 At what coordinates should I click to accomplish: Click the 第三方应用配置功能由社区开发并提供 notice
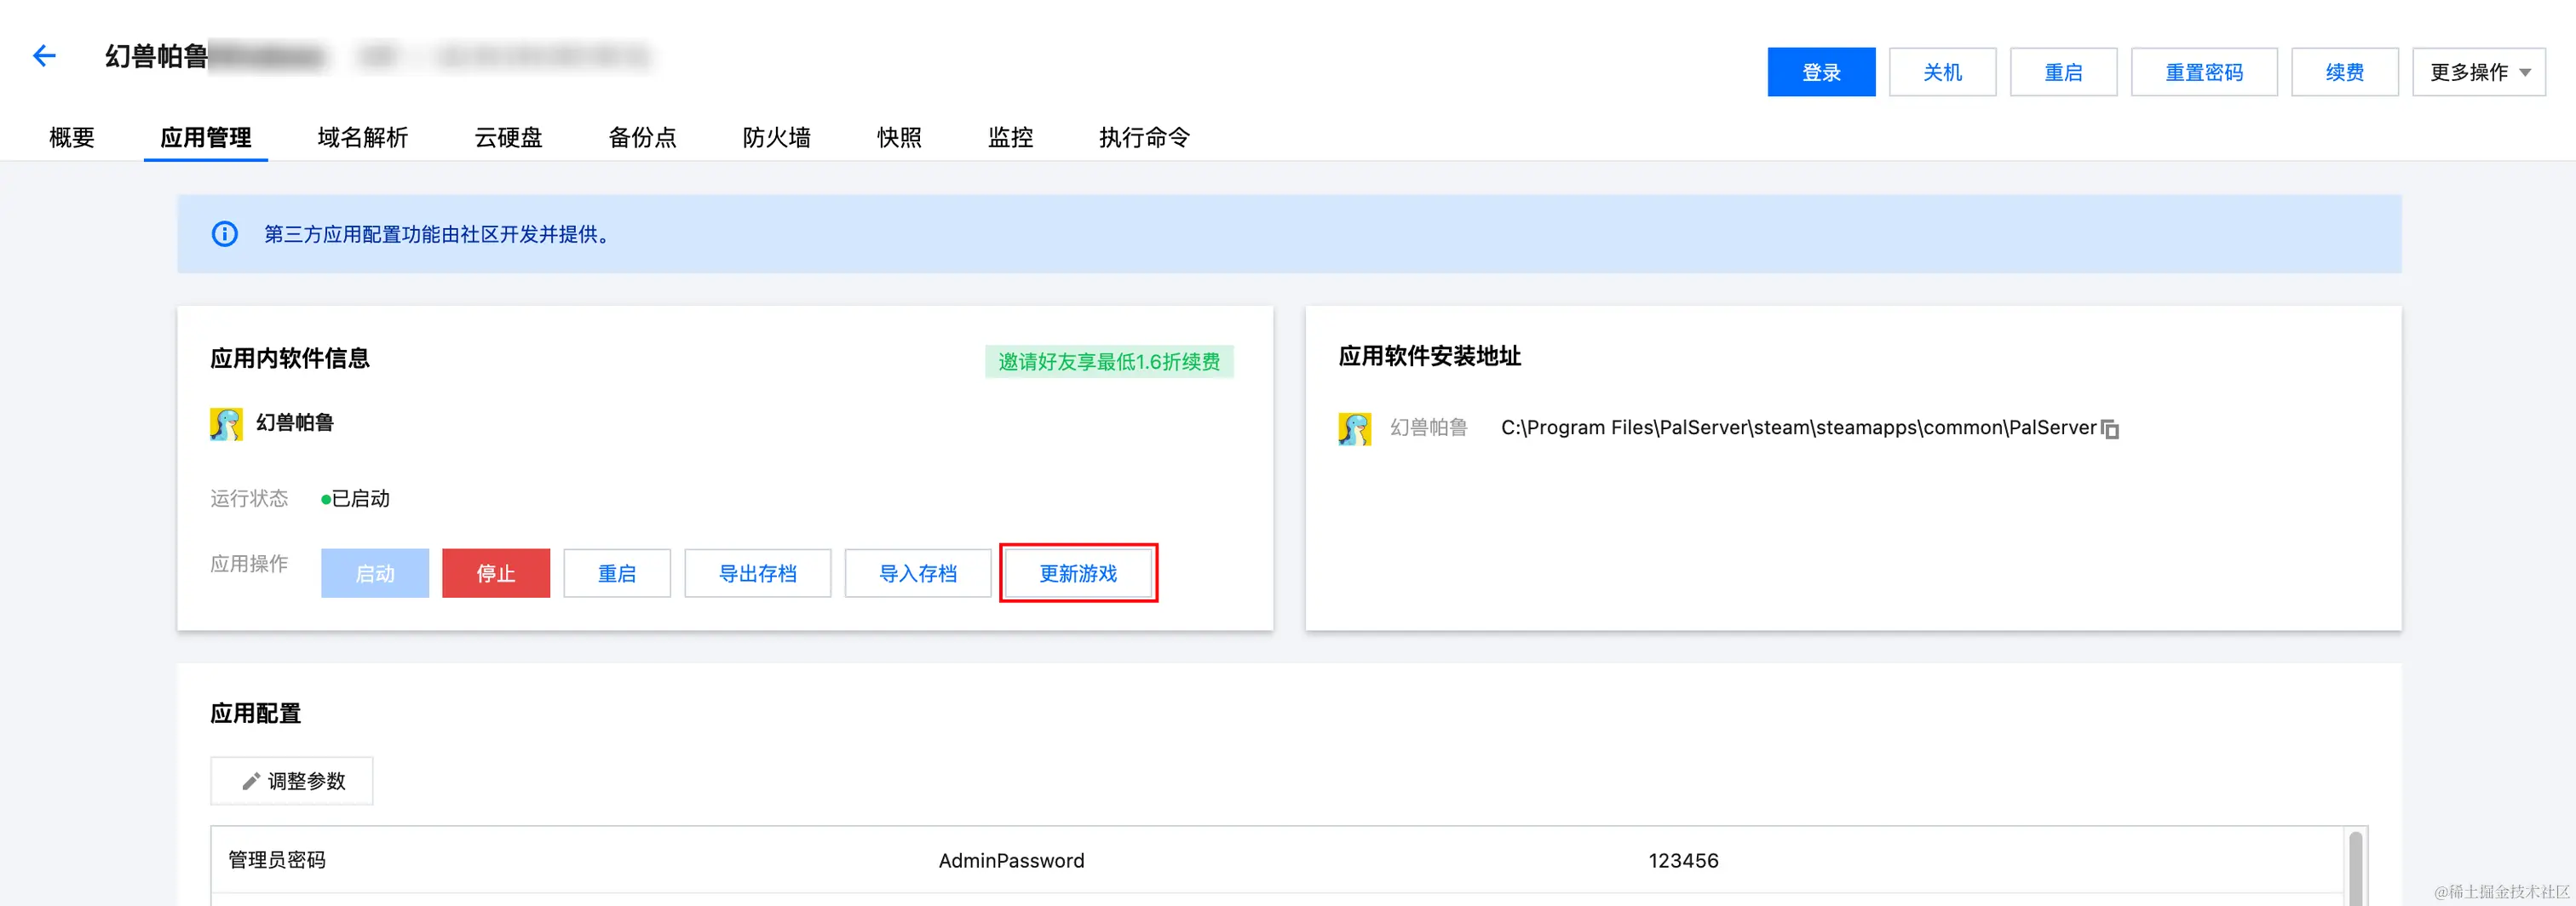438,234
